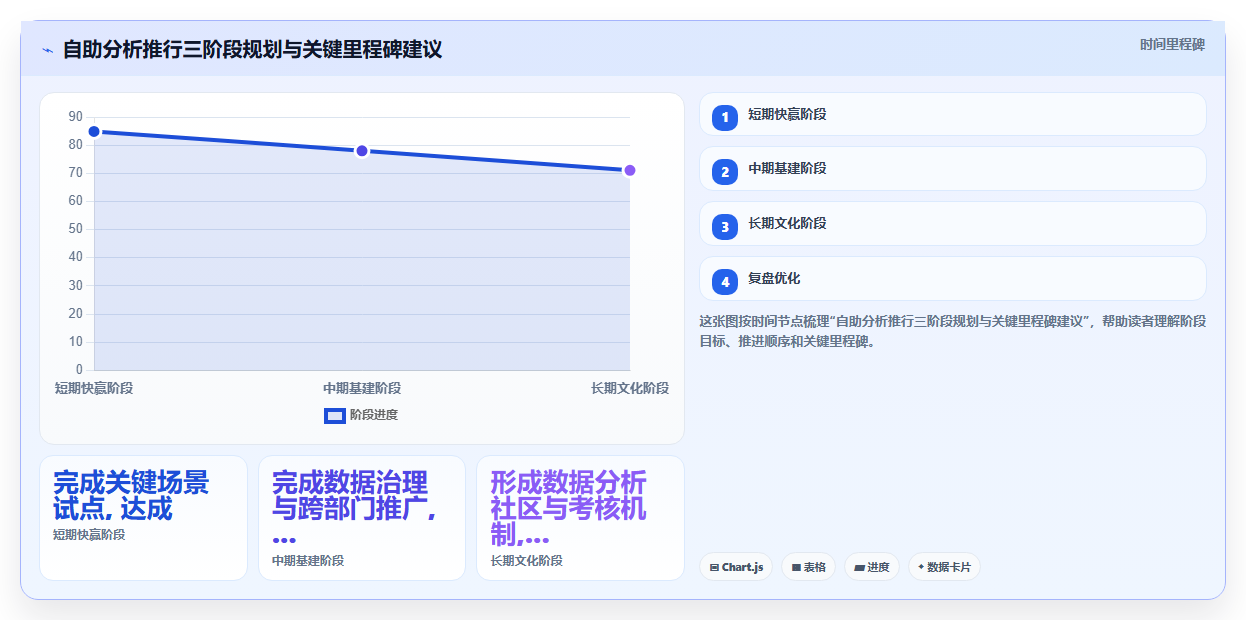
Task: Click the y-axis value 0
Action: point(80,370)
